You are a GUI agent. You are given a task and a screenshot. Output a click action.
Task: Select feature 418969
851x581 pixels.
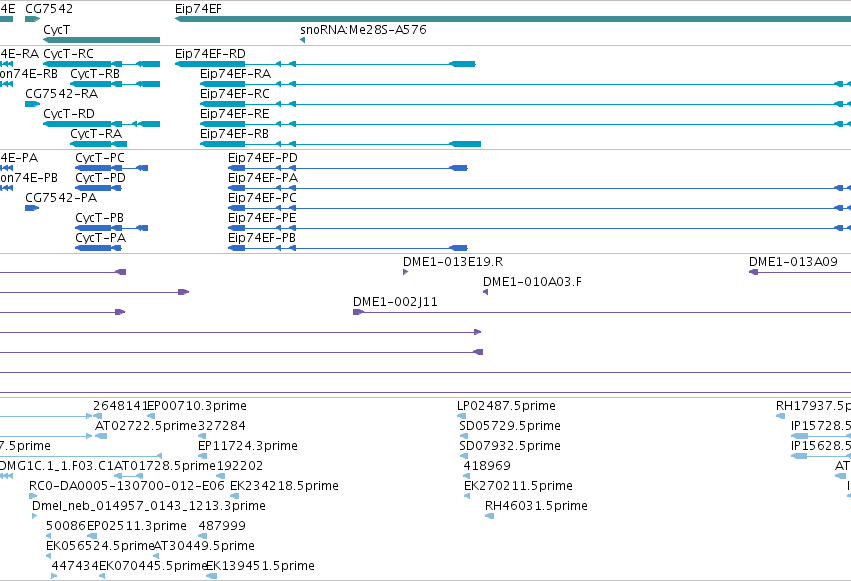pos(466,476)
